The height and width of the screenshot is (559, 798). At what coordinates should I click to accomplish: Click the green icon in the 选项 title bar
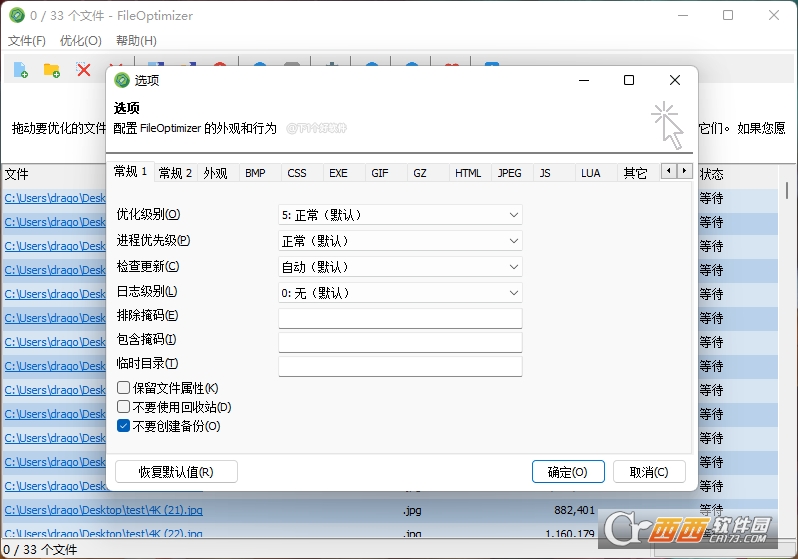click(x=122, y=80)
